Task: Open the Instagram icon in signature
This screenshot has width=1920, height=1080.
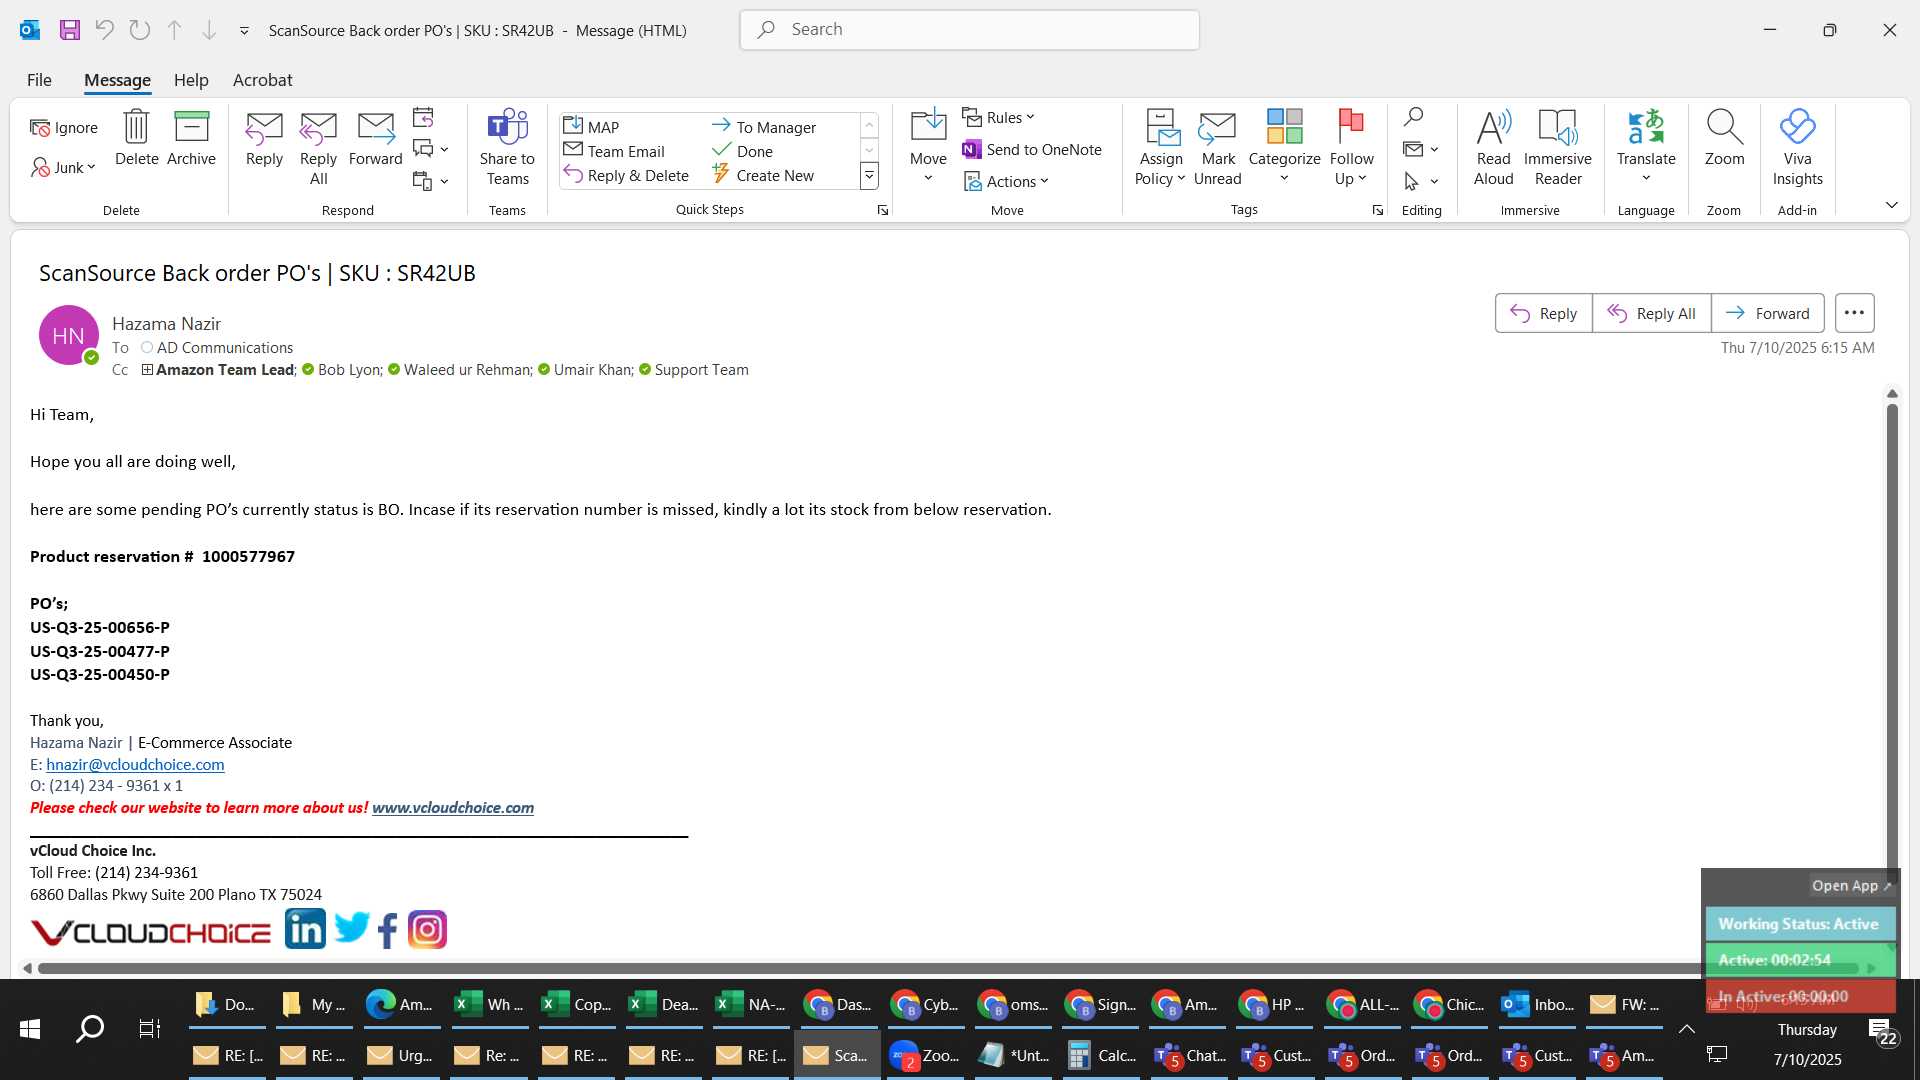Action: (427, 930)
